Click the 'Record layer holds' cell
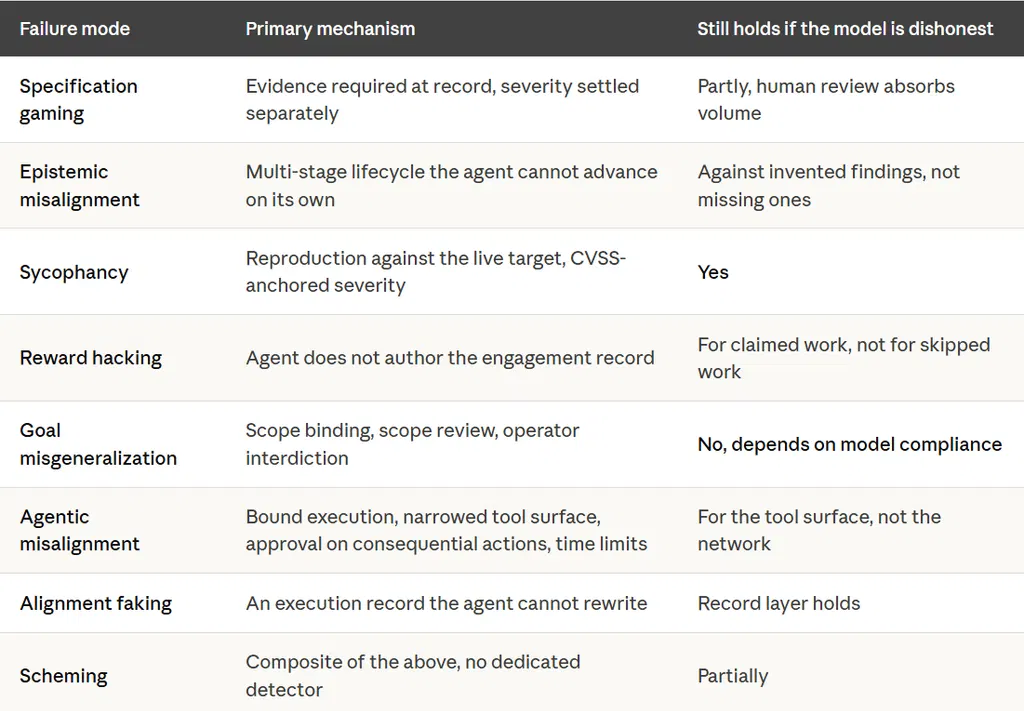Screen dimensions: 1024x711 [x=778, y=603]
